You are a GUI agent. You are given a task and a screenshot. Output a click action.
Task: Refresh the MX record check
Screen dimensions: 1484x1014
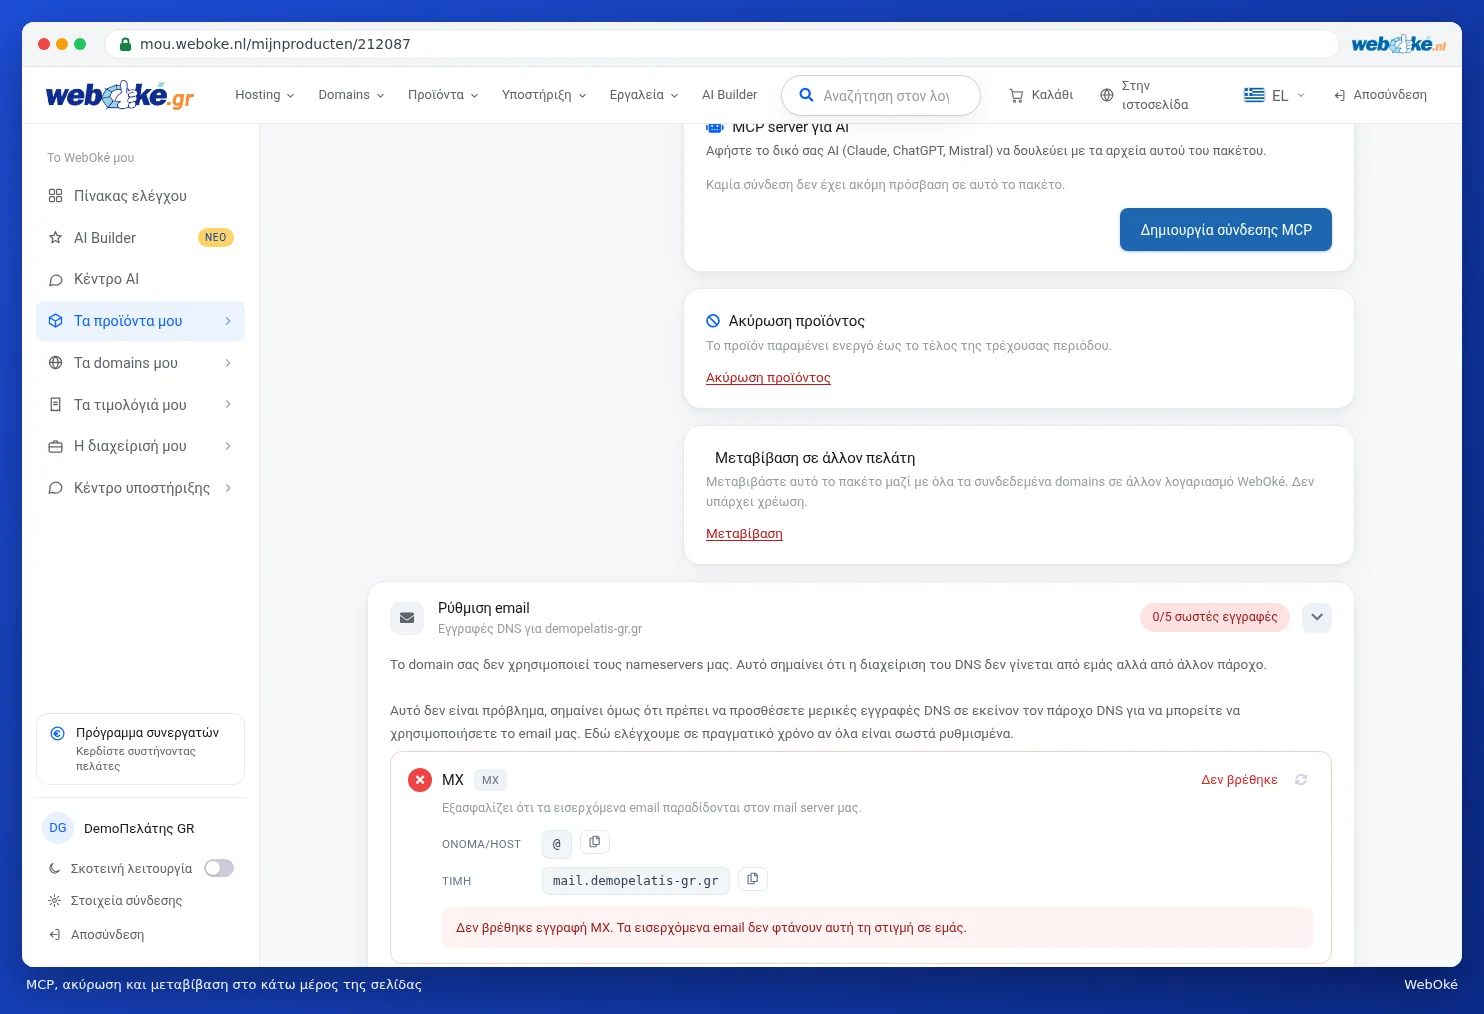pyautogui.click(x=1301, y=780)
